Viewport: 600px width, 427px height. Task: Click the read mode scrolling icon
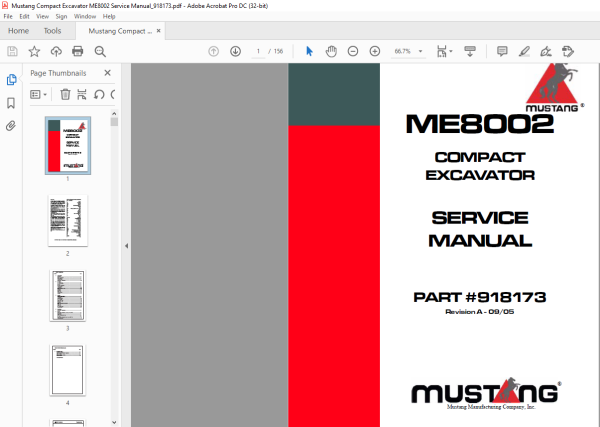pyautogui.click(x=470, y=51)
